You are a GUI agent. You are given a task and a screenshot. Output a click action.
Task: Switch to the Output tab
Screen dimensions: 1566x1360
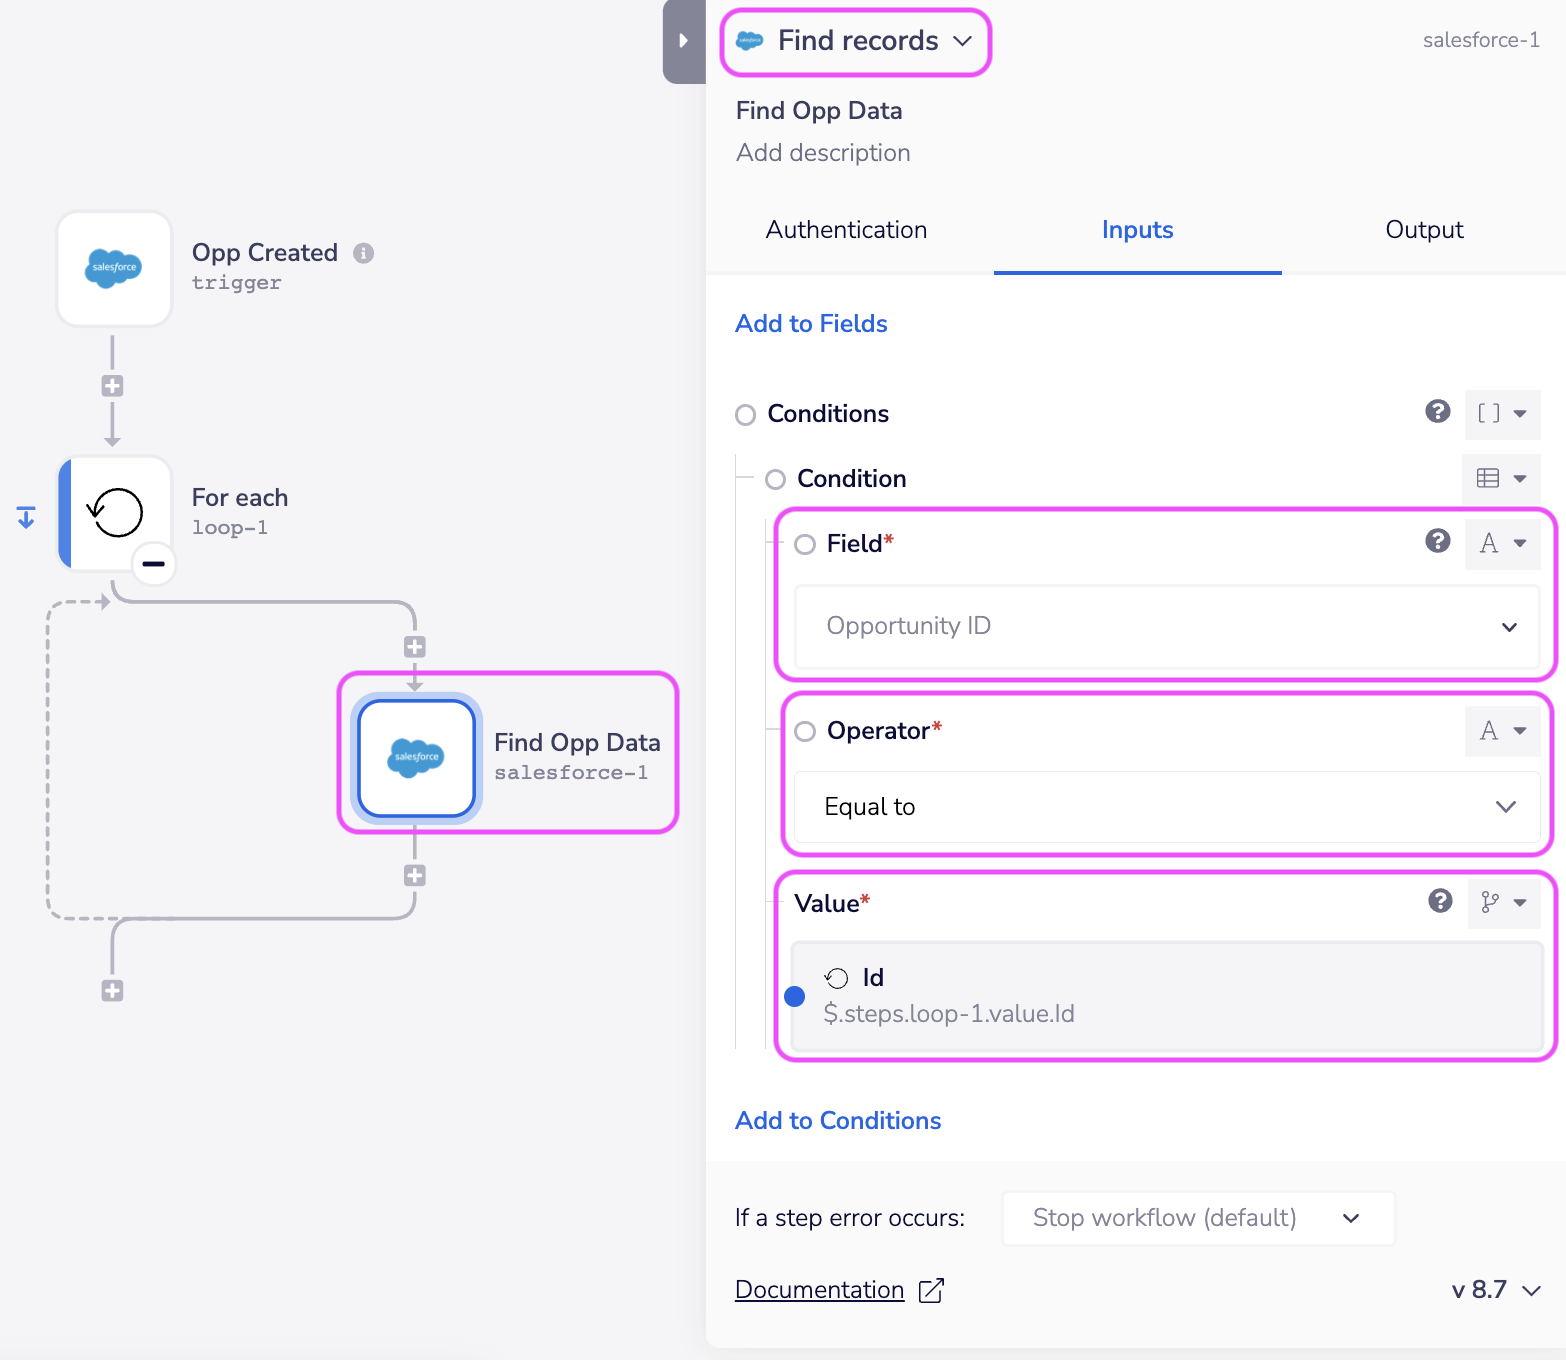point(1424,230)
